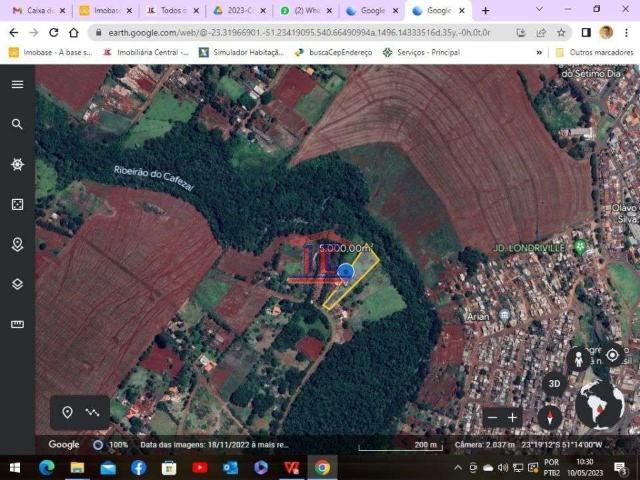Click the mini globe overview
Screen dimensions: 640x480
click(x=600, y=405)
